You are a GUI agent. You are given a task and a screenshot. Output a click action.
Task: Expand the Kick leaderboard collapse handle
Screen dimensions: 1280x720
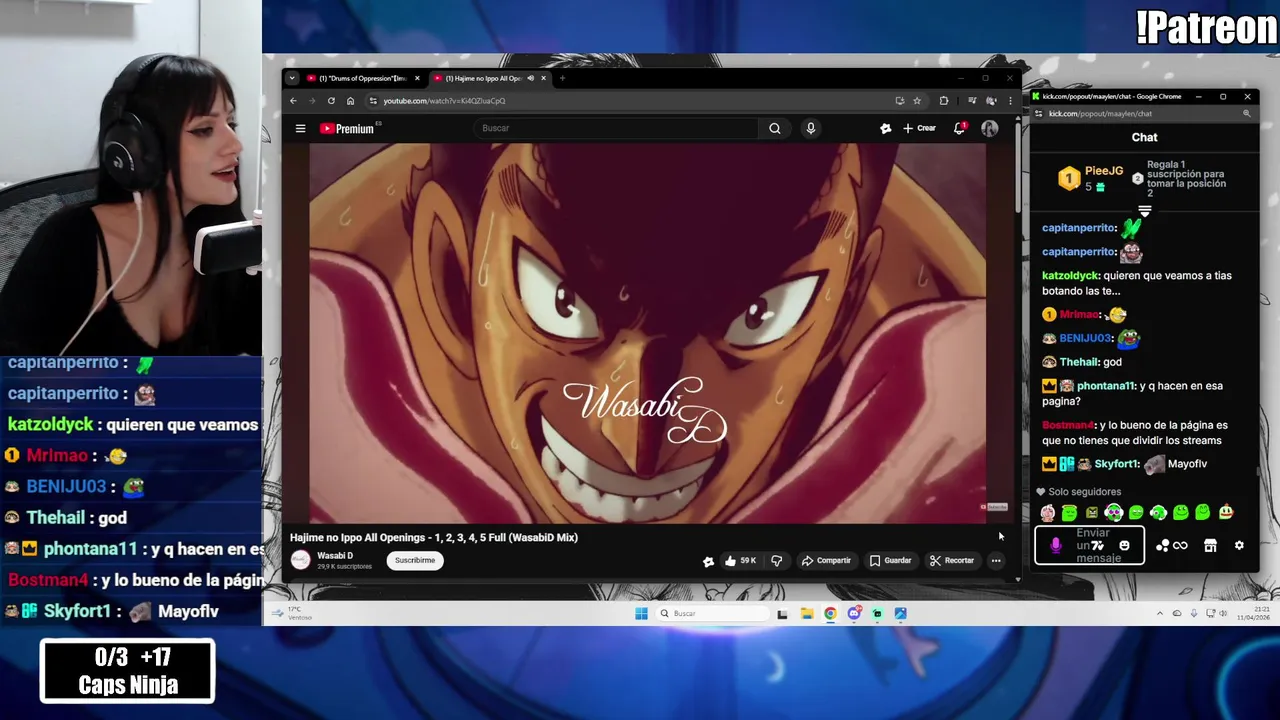point(1144,211)
